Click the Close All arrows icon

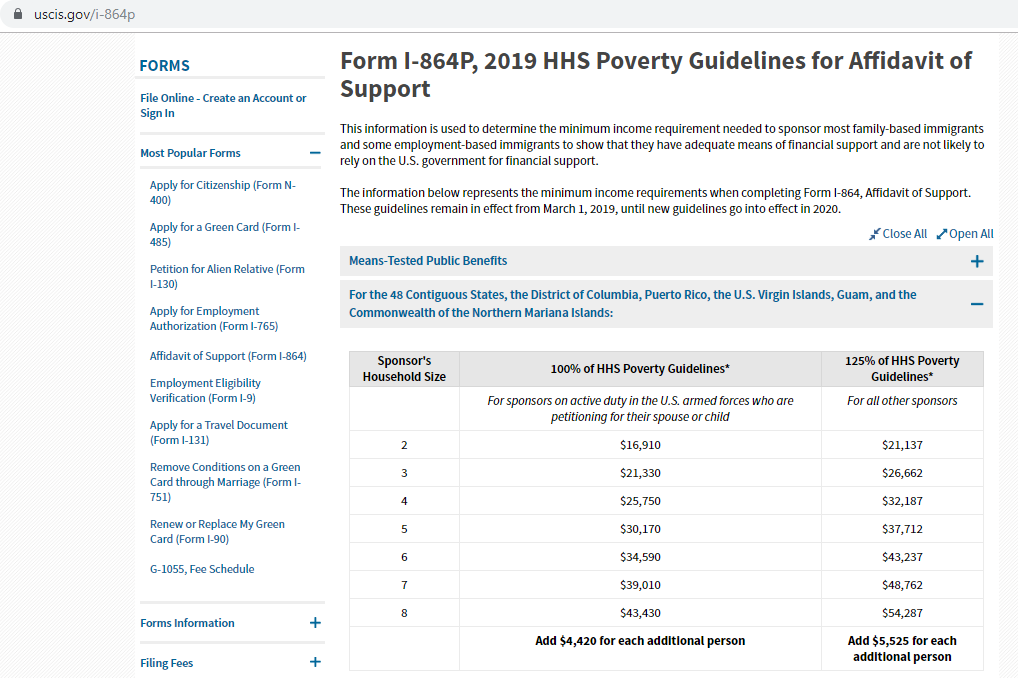coord(875,234)
